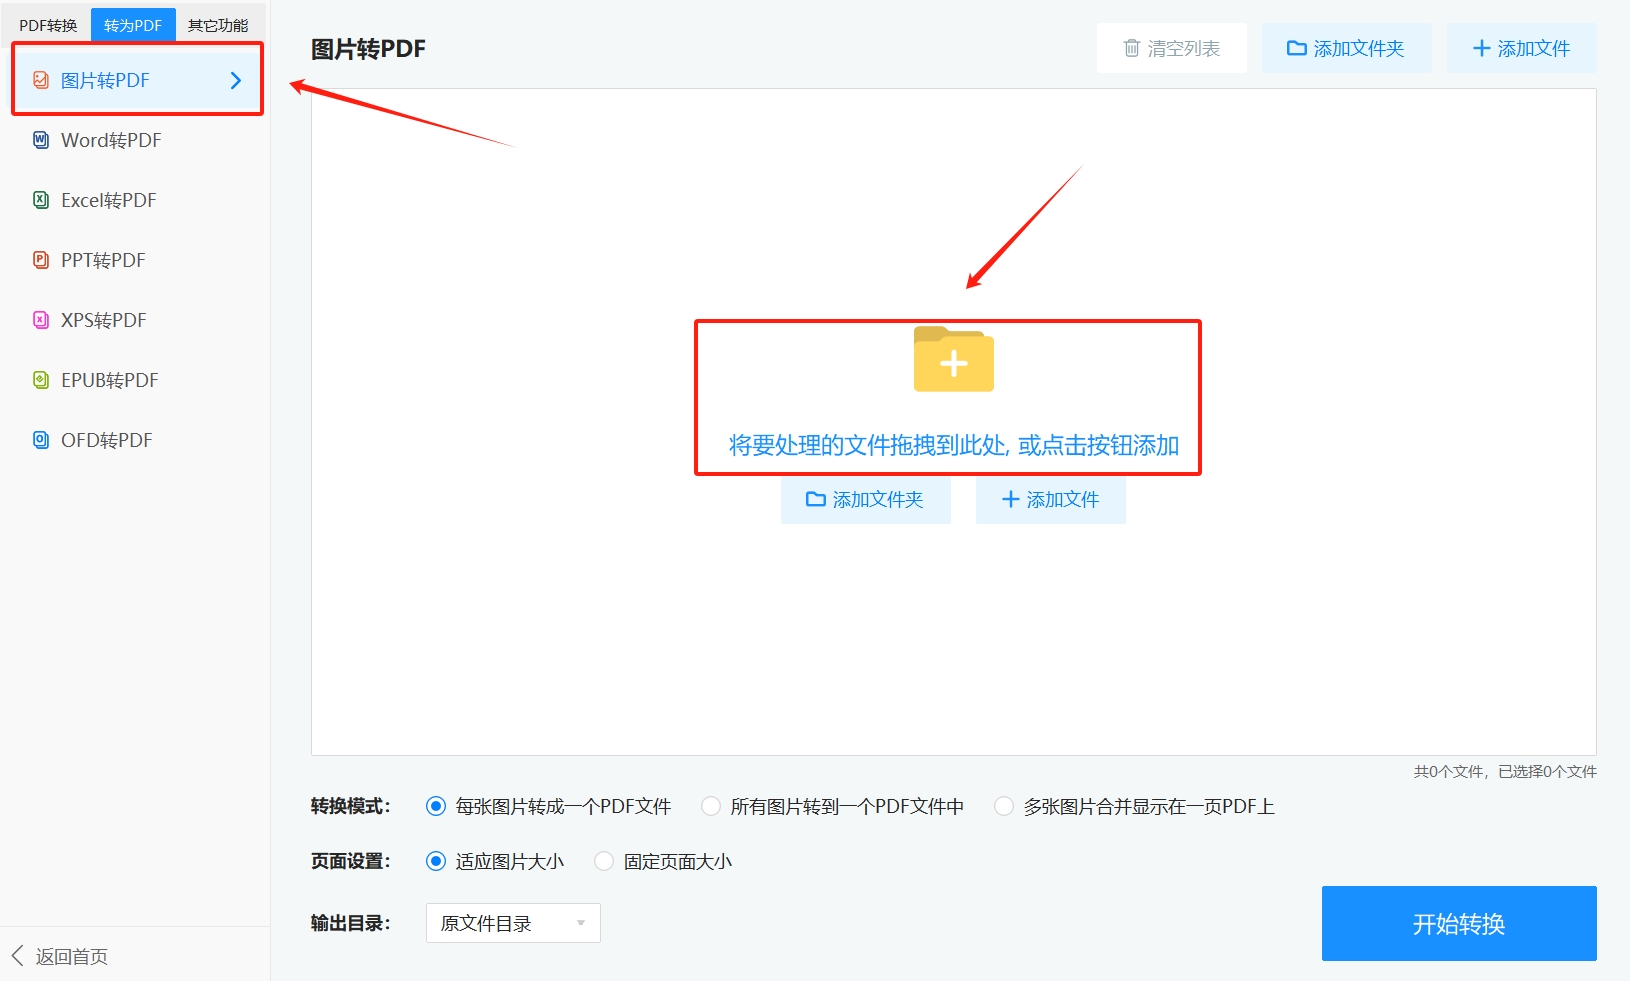
Task: Select the PPT转PDF tool in sidebar
Action: point(102,260)
